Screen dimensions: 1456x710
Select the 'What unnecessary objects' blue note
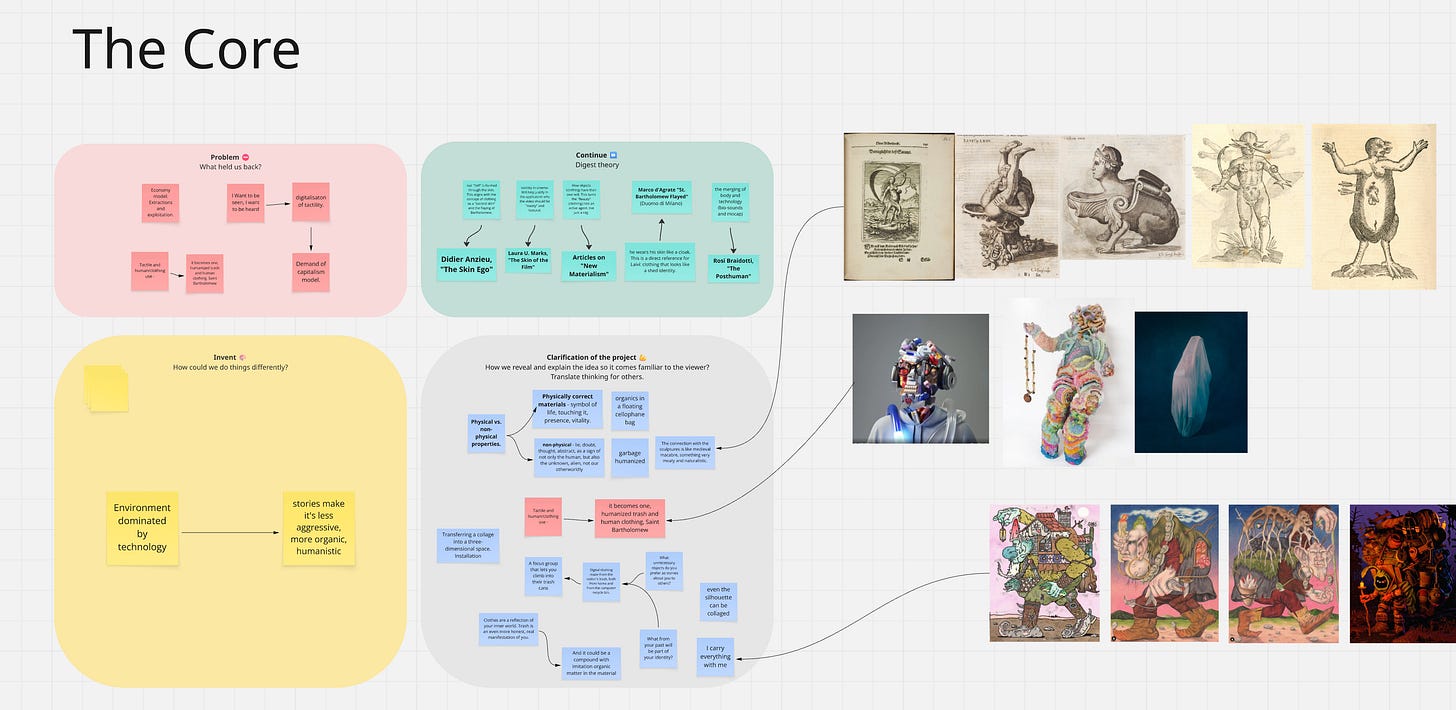662,569
